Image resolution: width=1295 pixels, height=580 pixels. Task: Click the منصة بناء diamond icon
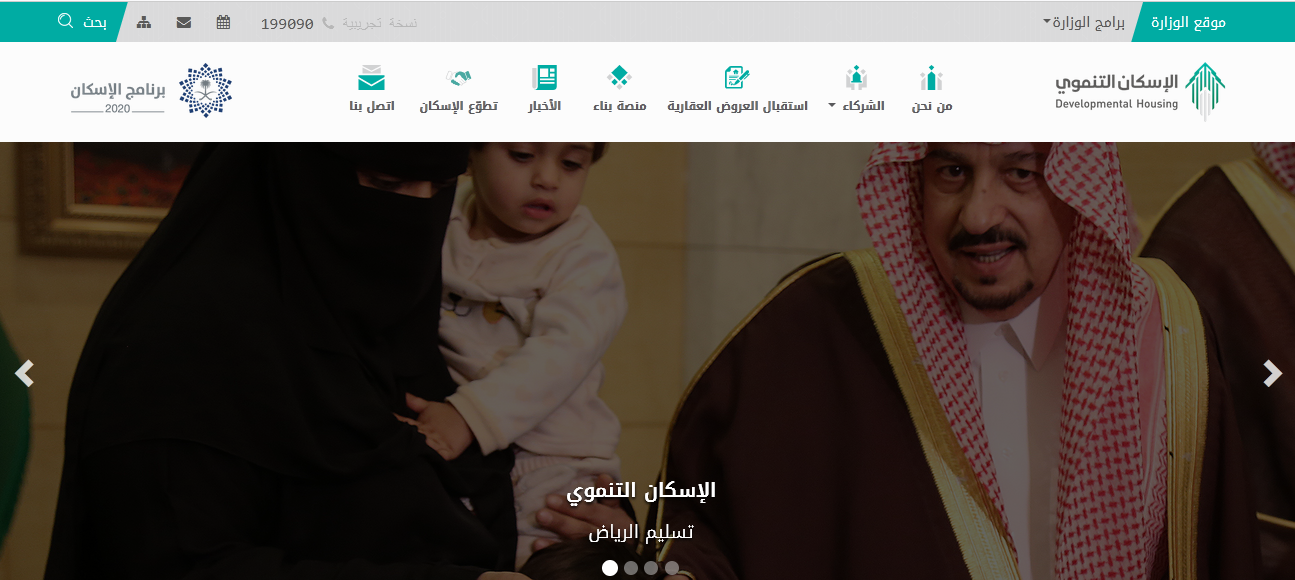620,78
